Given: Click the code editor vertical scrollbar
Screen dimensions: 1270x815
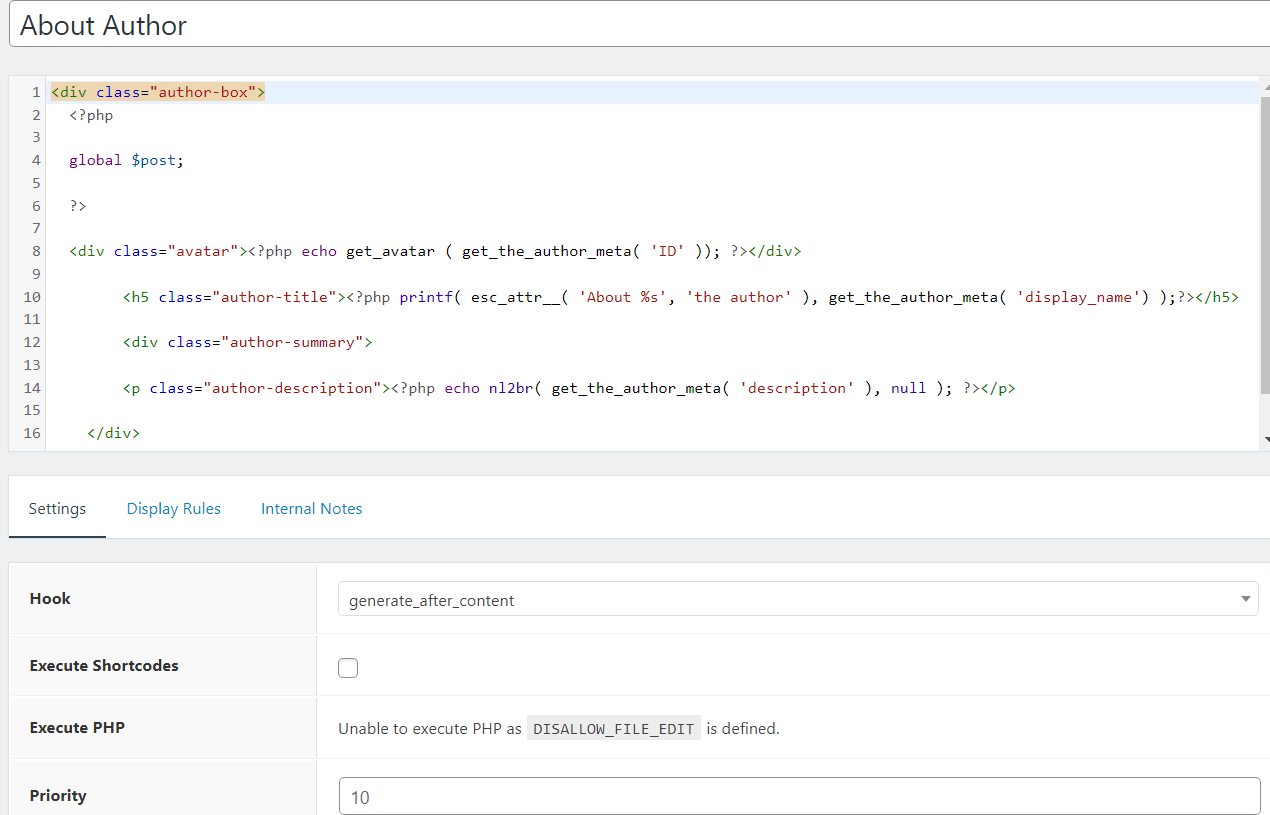Looking at the screenshot, I should (x=1265, y=240).
